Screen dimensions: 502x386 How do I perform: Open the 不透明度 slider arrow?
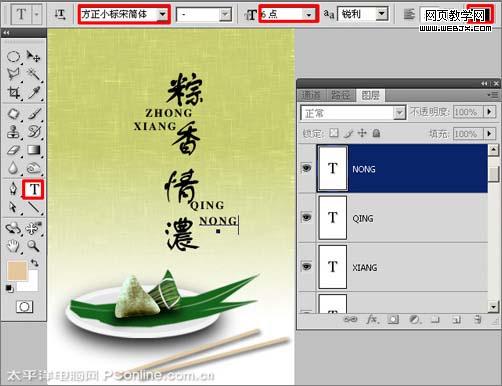pyautogui.click(x=489, y=112)
